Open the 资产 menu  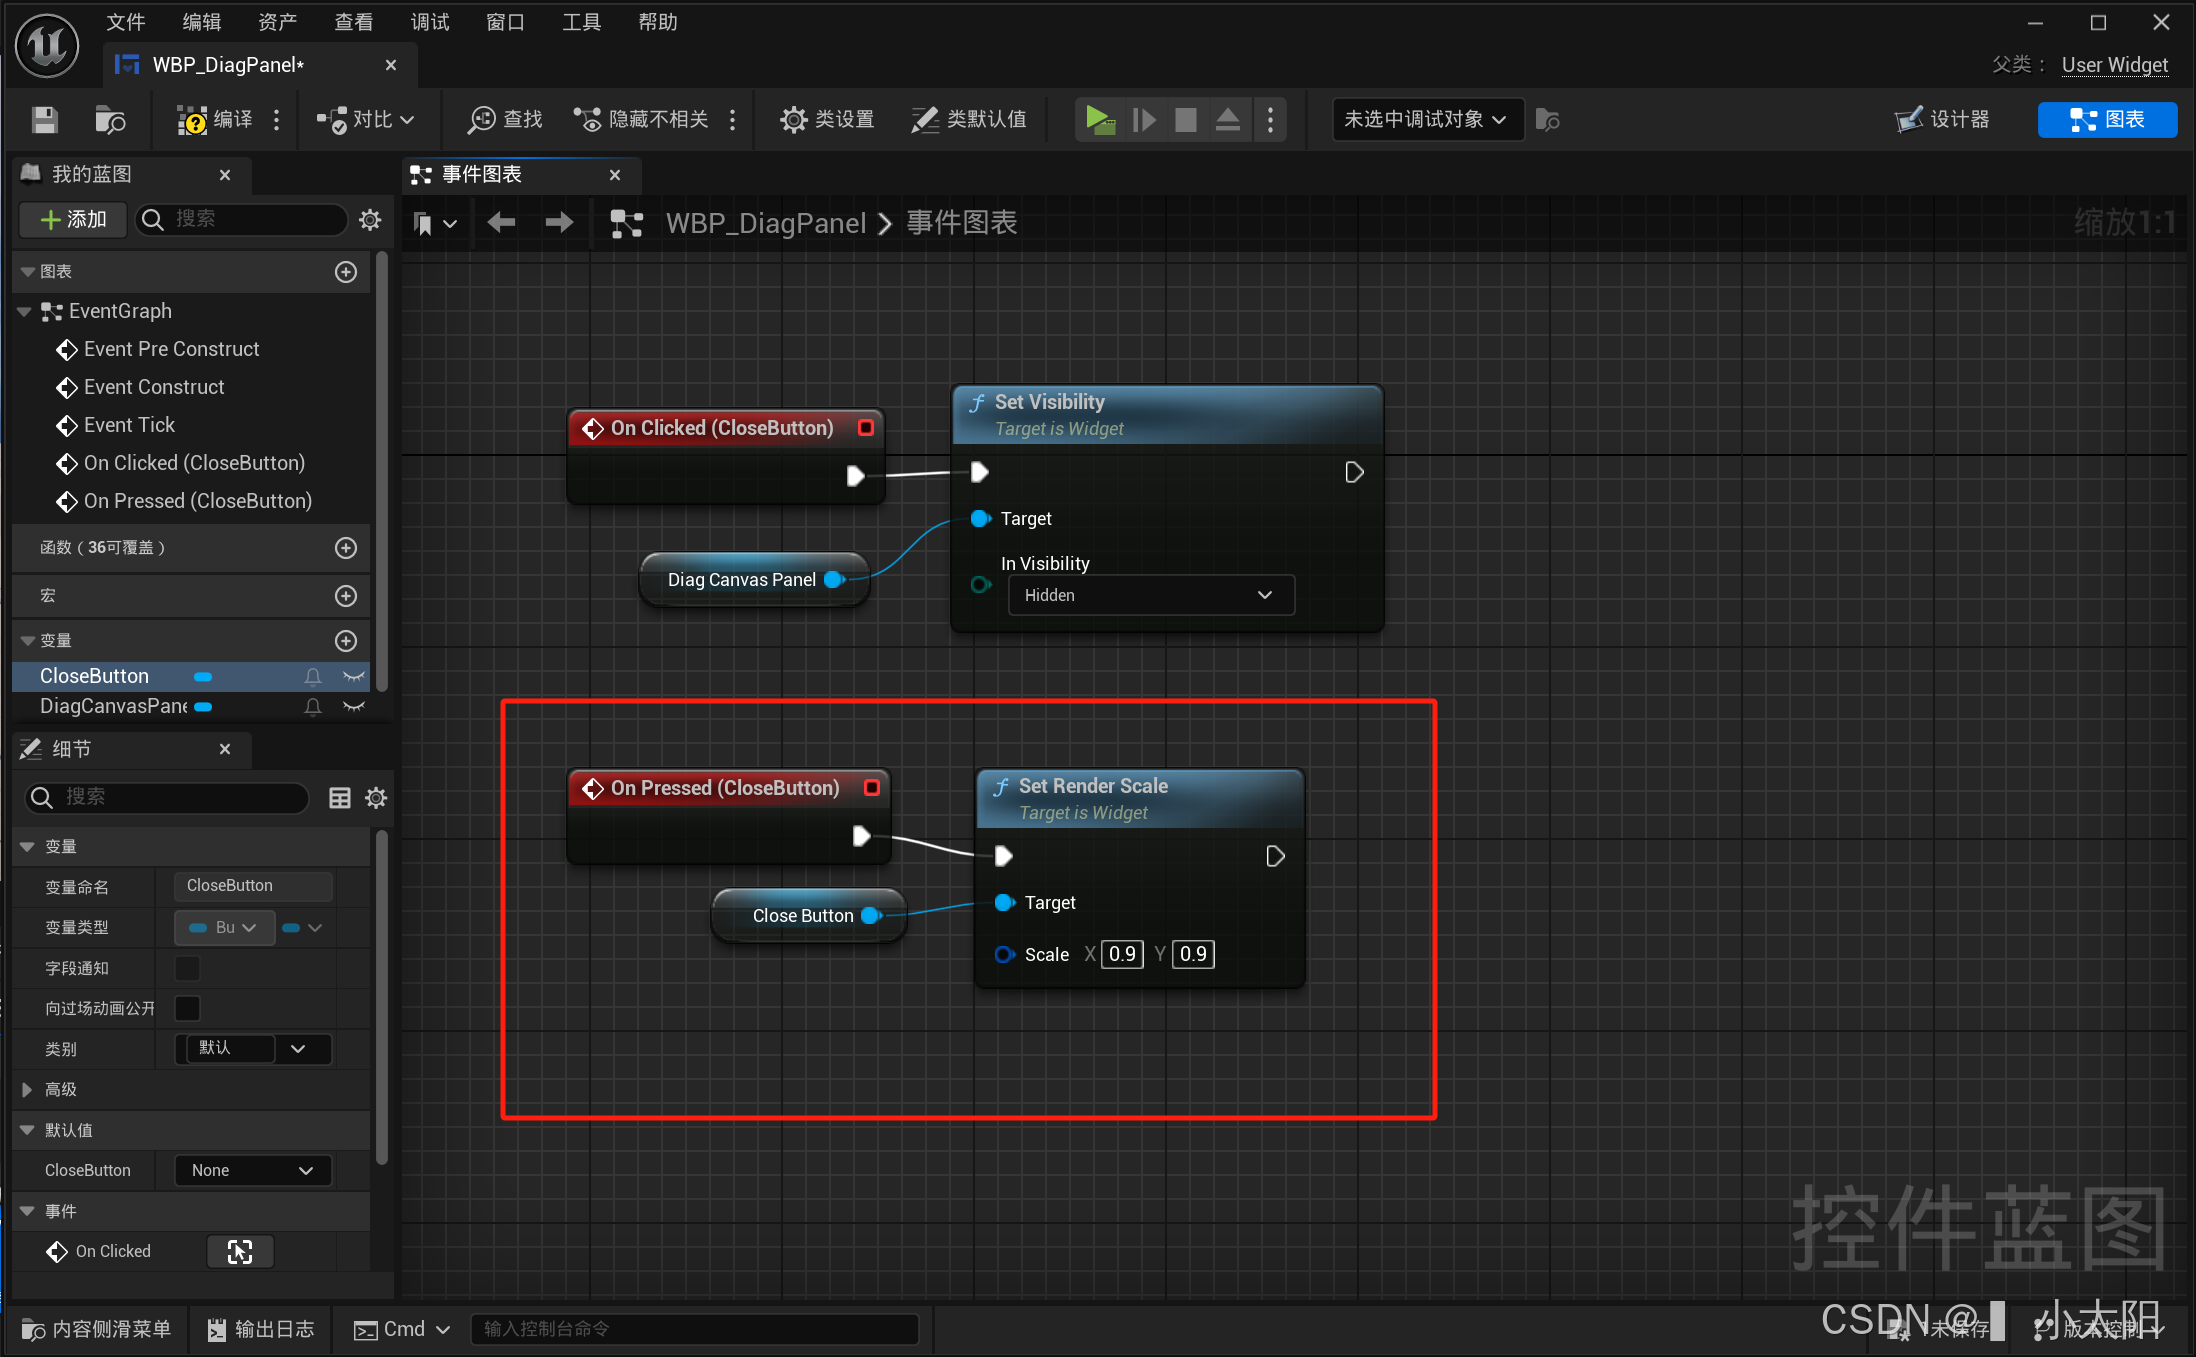278,22
